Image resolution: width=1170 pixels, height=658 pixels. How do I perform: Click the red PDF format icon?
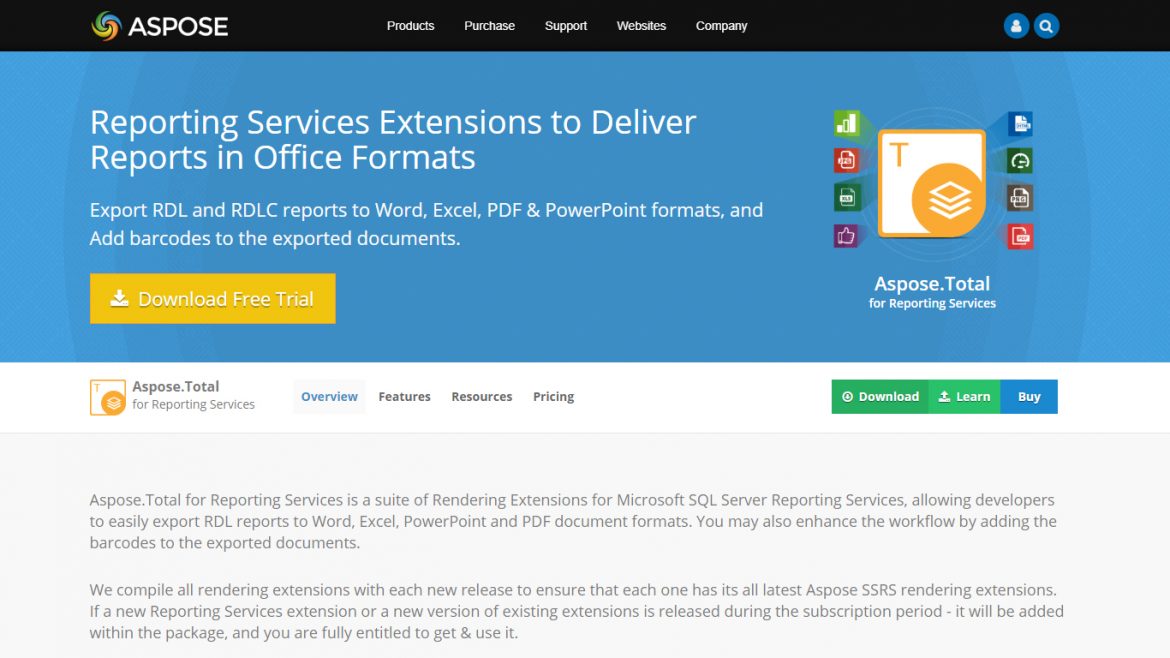point(1019,234)
